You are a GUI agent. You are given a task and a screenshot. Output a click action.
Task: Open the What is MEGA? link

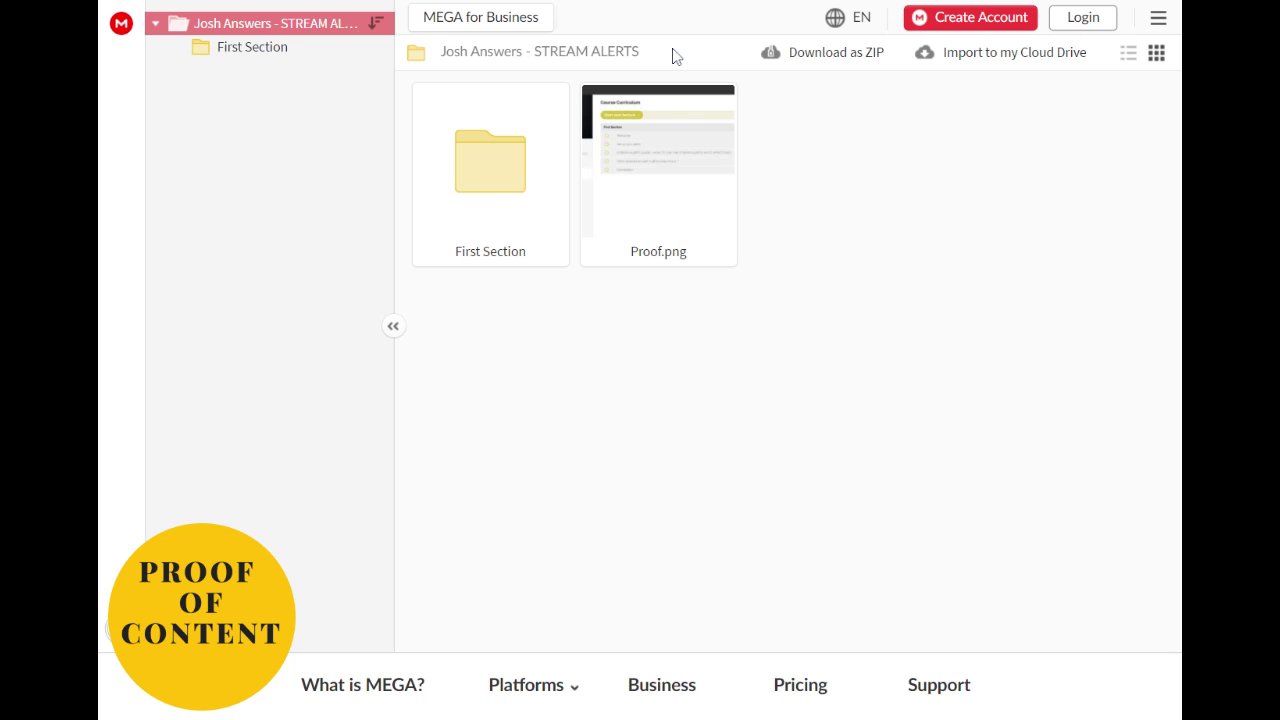click(363, 685)
